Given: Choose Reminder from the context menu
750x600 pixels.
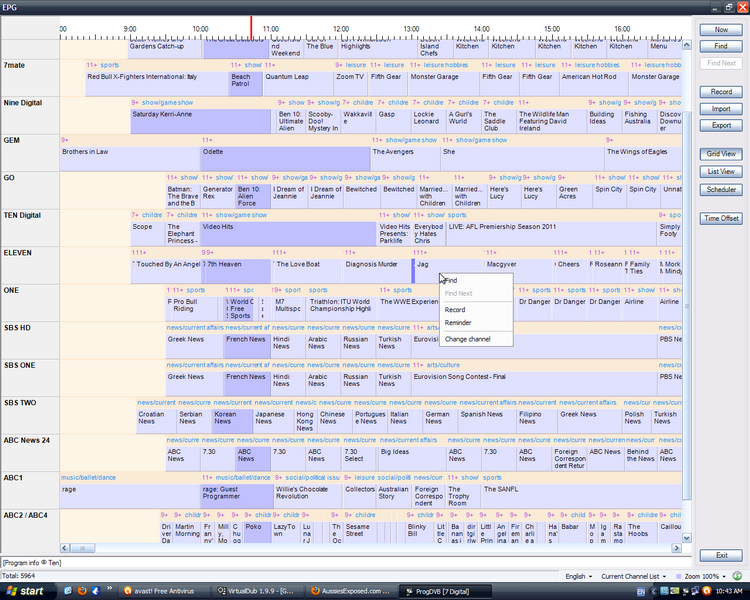Looking at the screenshot, I should click(x=457, y=323).
